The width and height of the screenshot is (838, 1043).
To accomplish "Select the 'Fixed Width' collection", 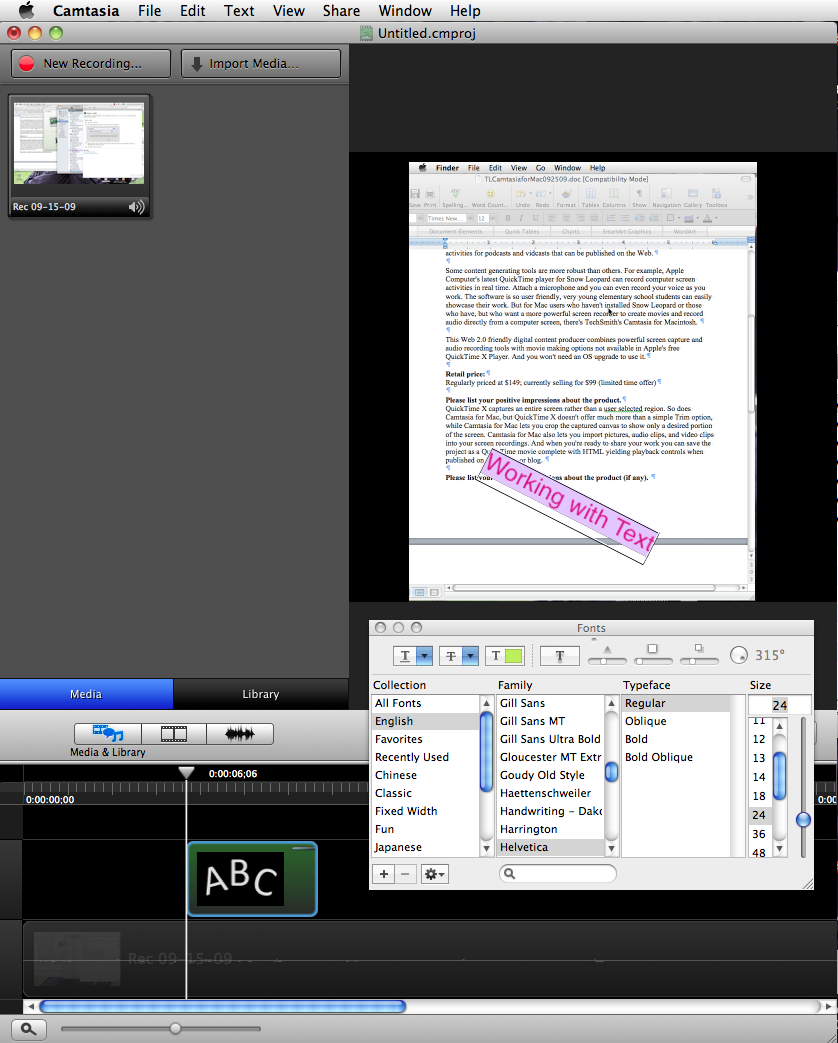I will coord(406,811).
